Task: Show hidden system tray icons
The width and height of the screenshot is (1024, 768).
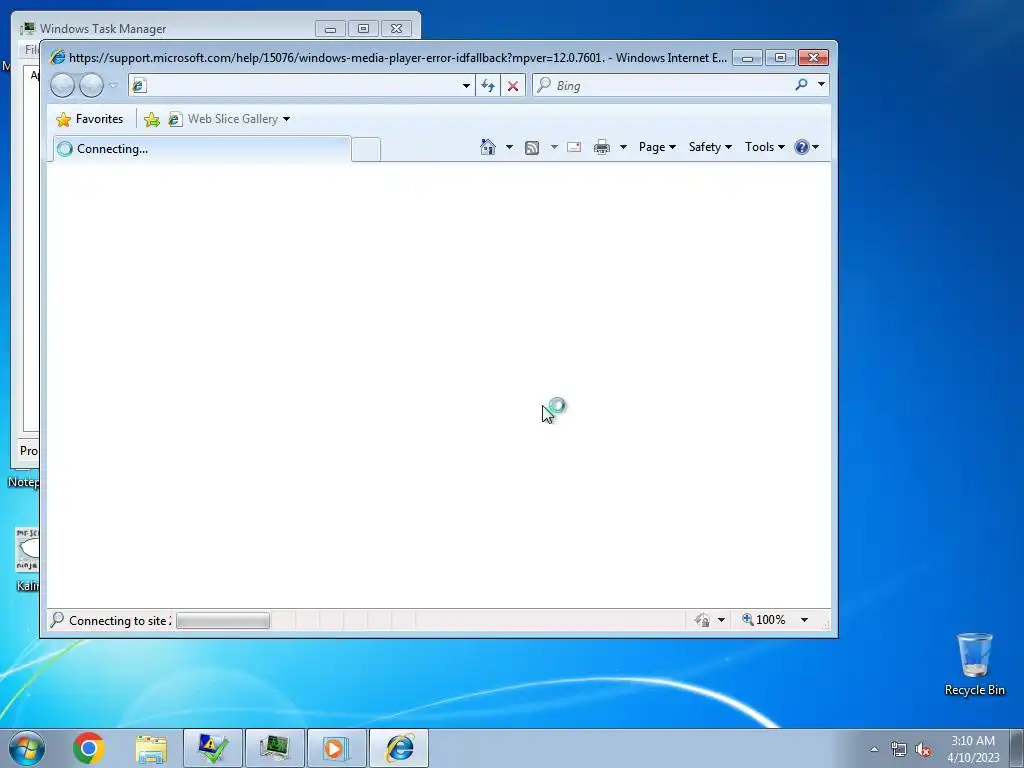Action: click(x=874, y=749)
